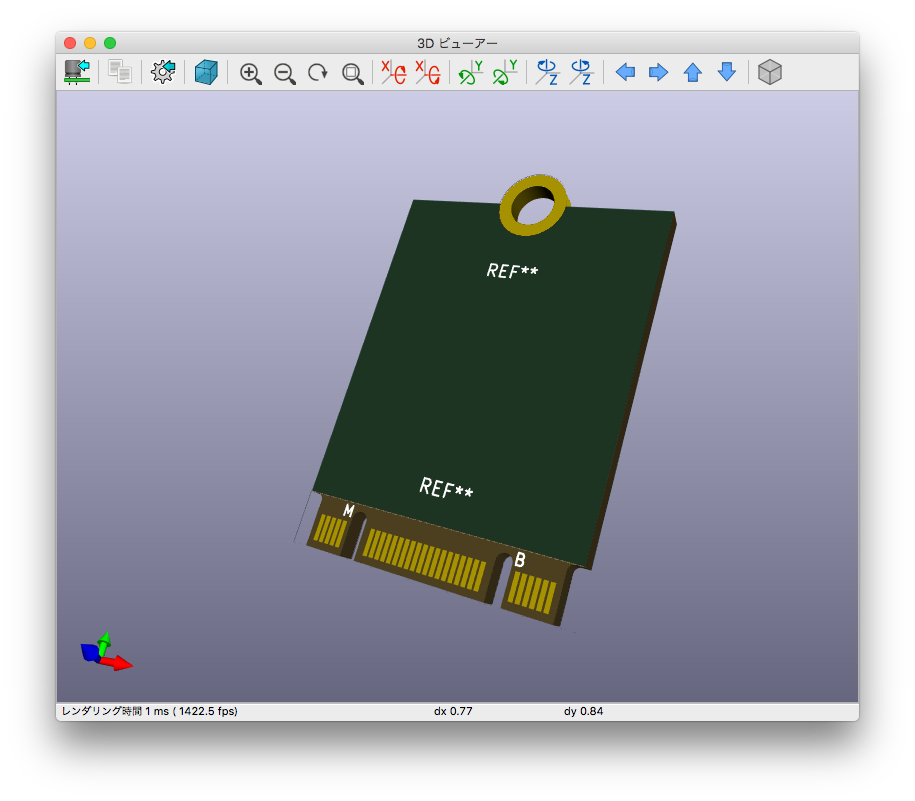The height and width of the screenshot is (801, 915).
Task: Click the M key label on connector
Action: pos(348,511)
